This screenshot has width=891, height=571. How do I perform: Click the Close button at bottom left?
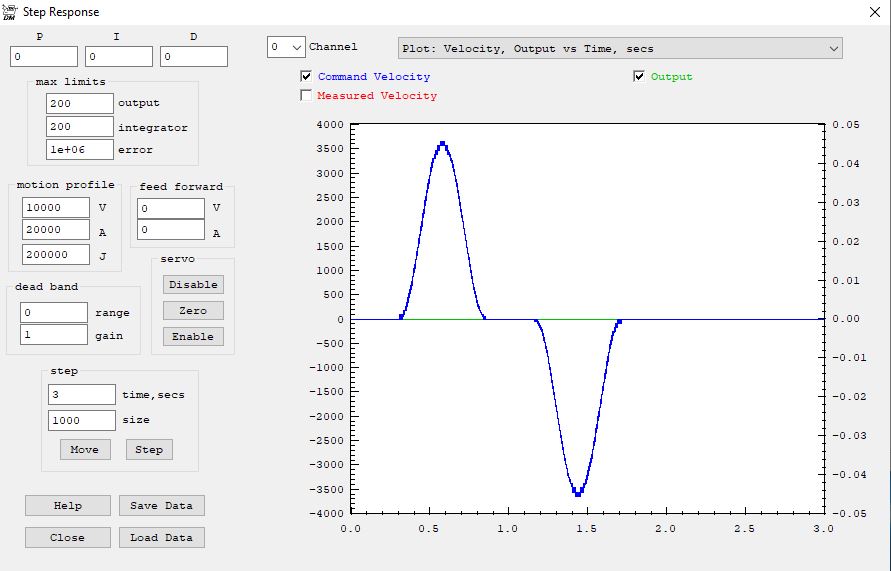click(67, 538)
